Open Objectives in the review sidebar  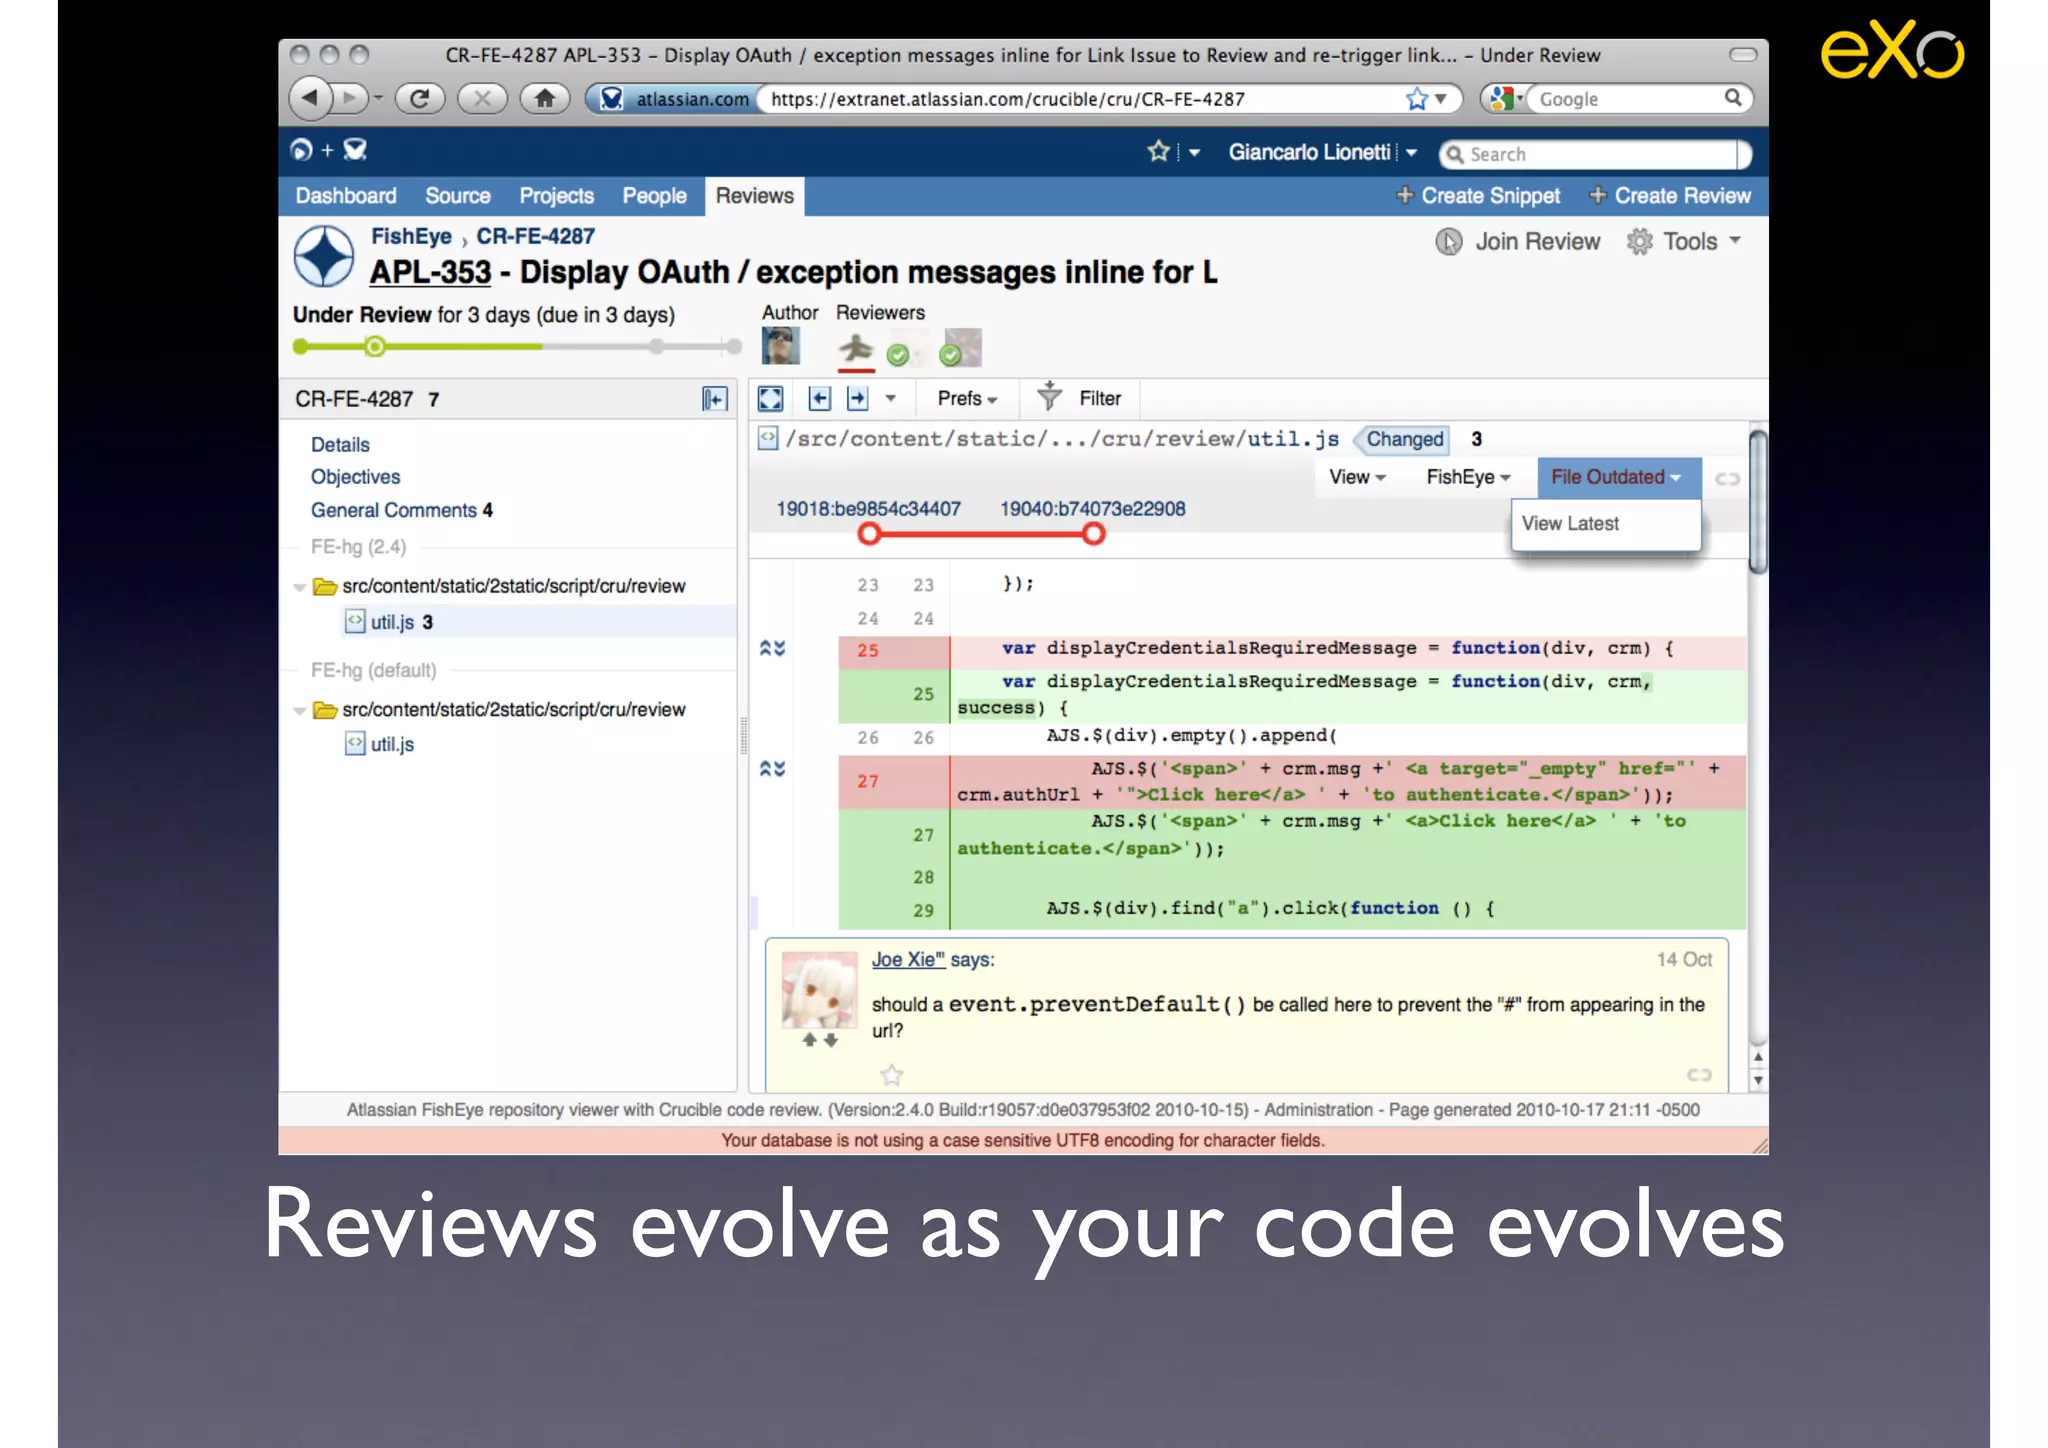tap(355, 477)
